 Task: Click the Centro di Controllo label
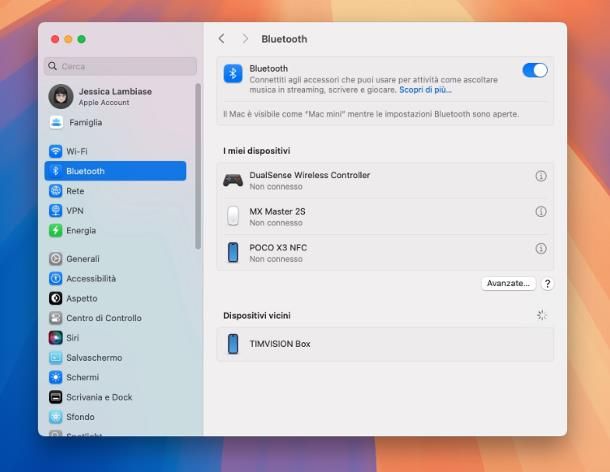(104, 318)
